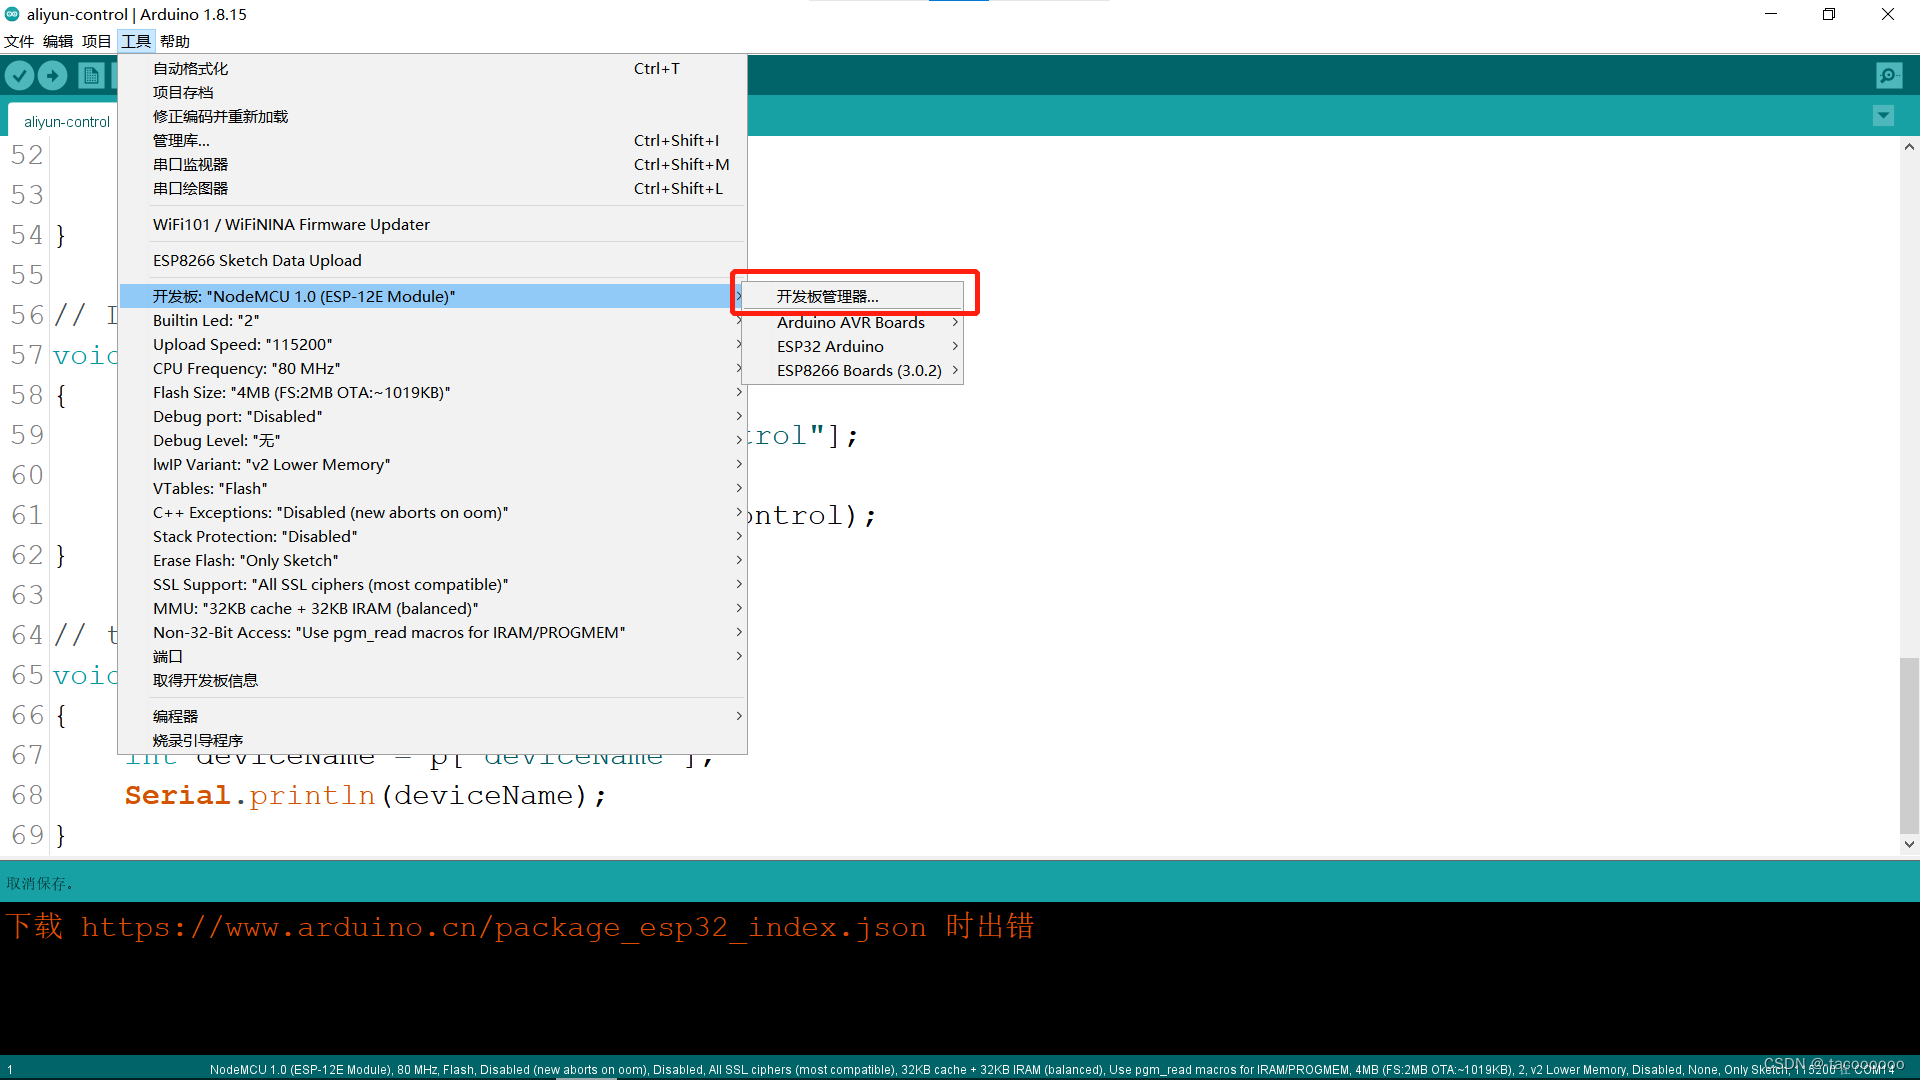Viewport: 1920px width, 1080px height.
Task: Click the Upload arrow icon
Action: tap(53, 76)
